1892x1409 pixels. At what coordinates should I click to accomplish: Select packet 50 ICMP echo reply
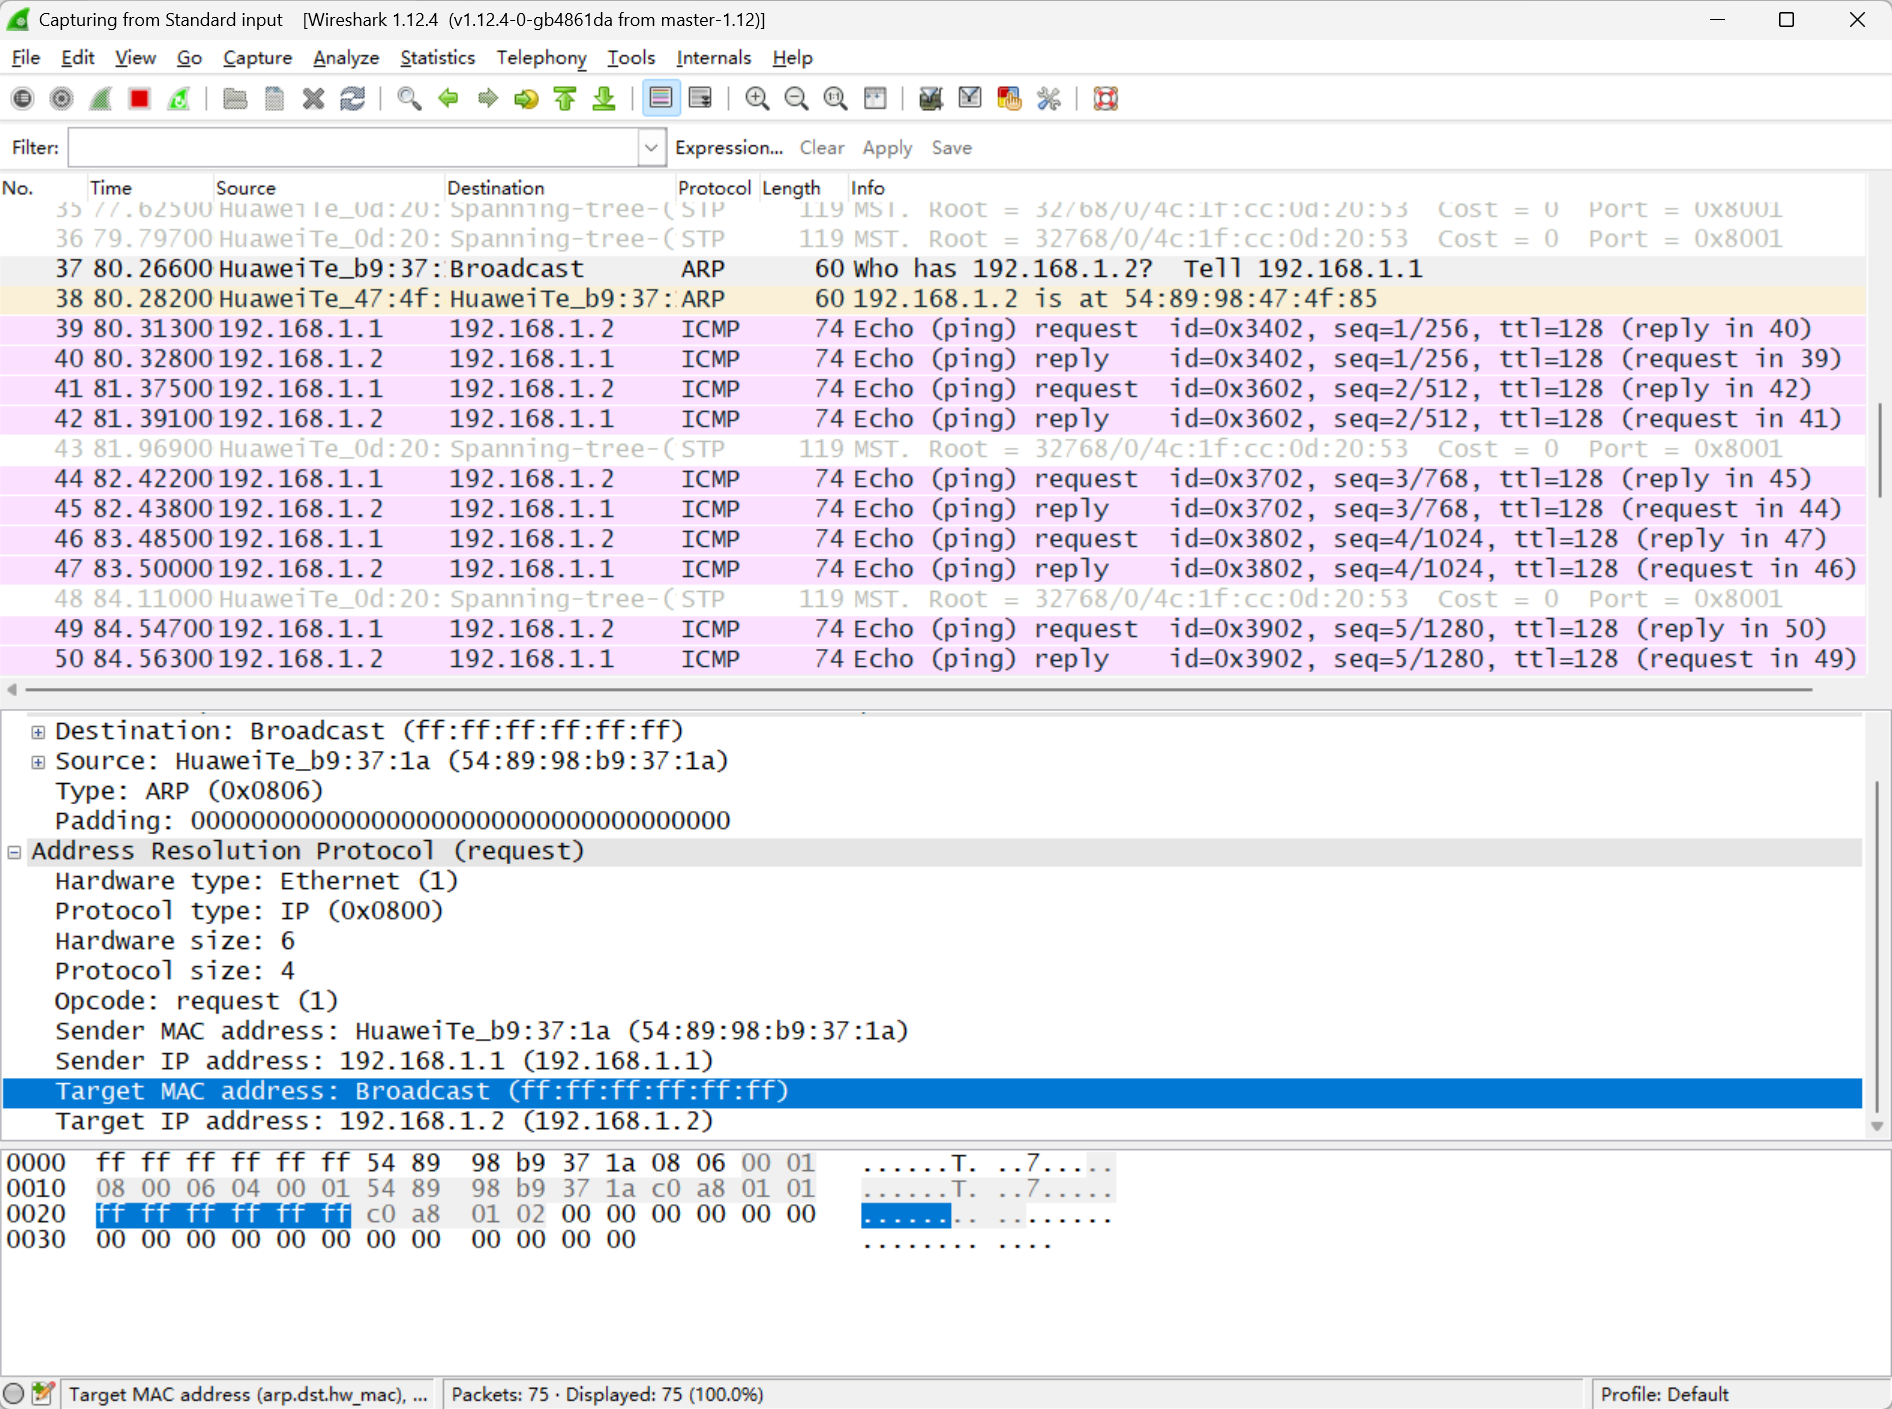click(933, 659)
